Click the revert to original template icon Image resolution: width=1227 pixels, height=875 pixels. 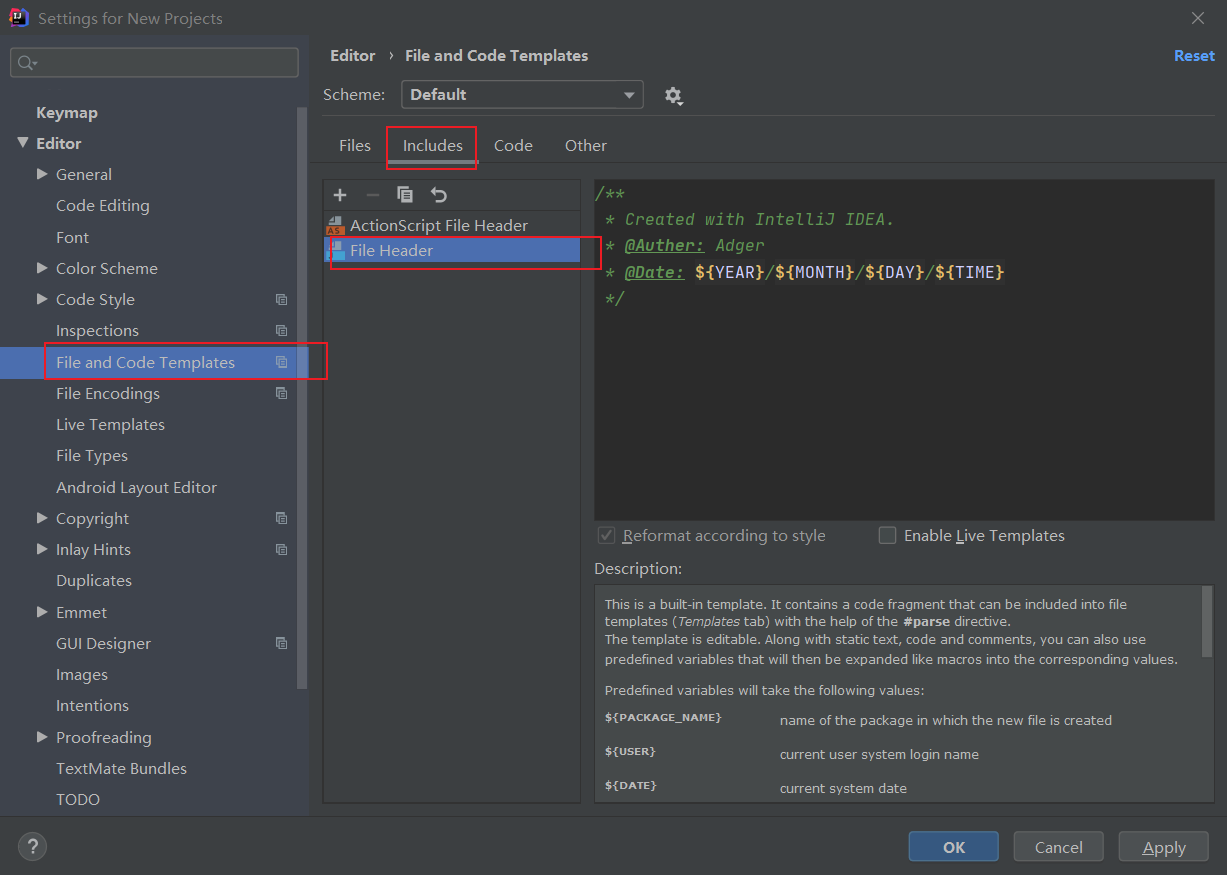click(x=438, y=195)
